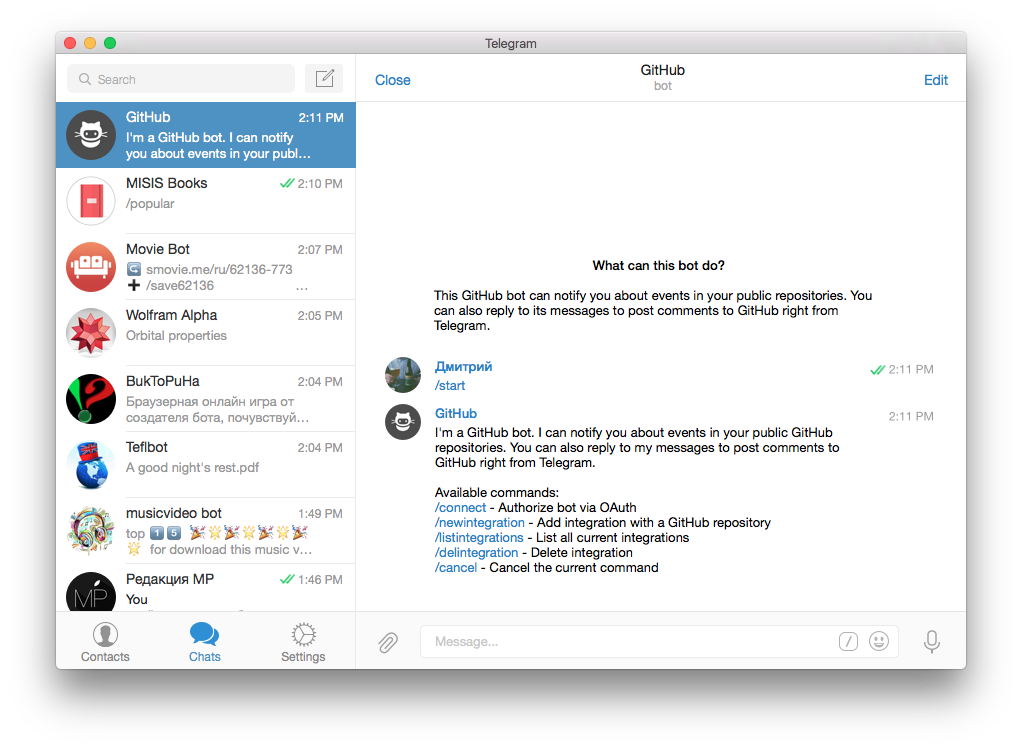Click the /delintegration command link
Viewport: 1022px width, 749px height.
[x=476, y=552]
